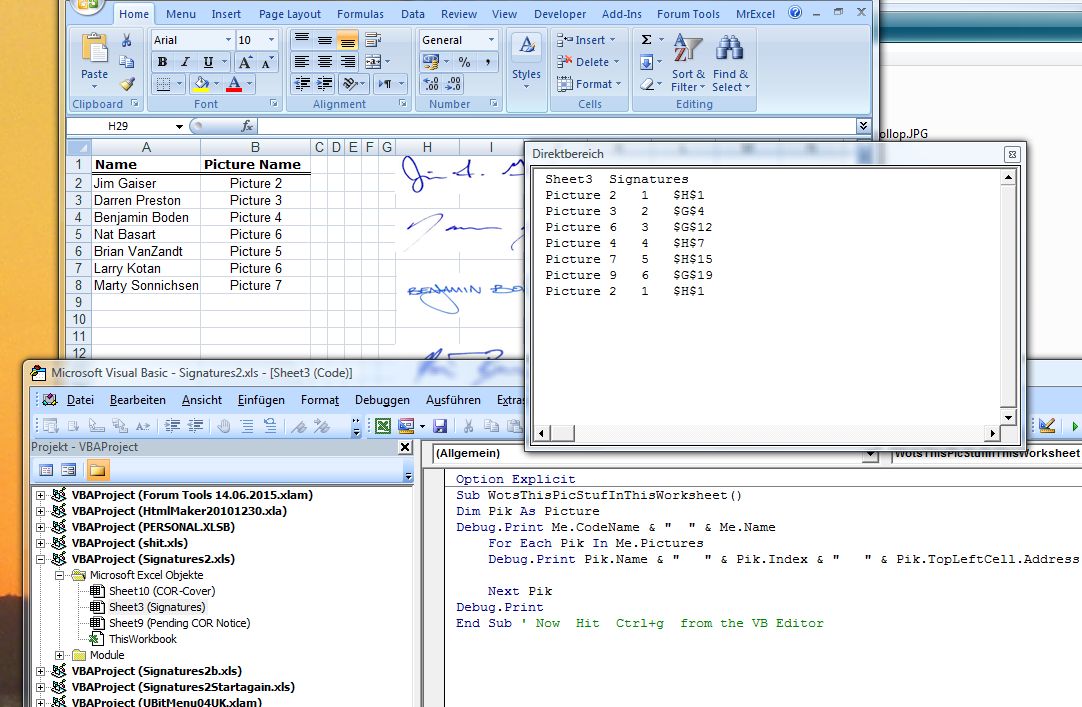
Task: Expand the formula bar with chevron
Action: (x=863, y=126)
